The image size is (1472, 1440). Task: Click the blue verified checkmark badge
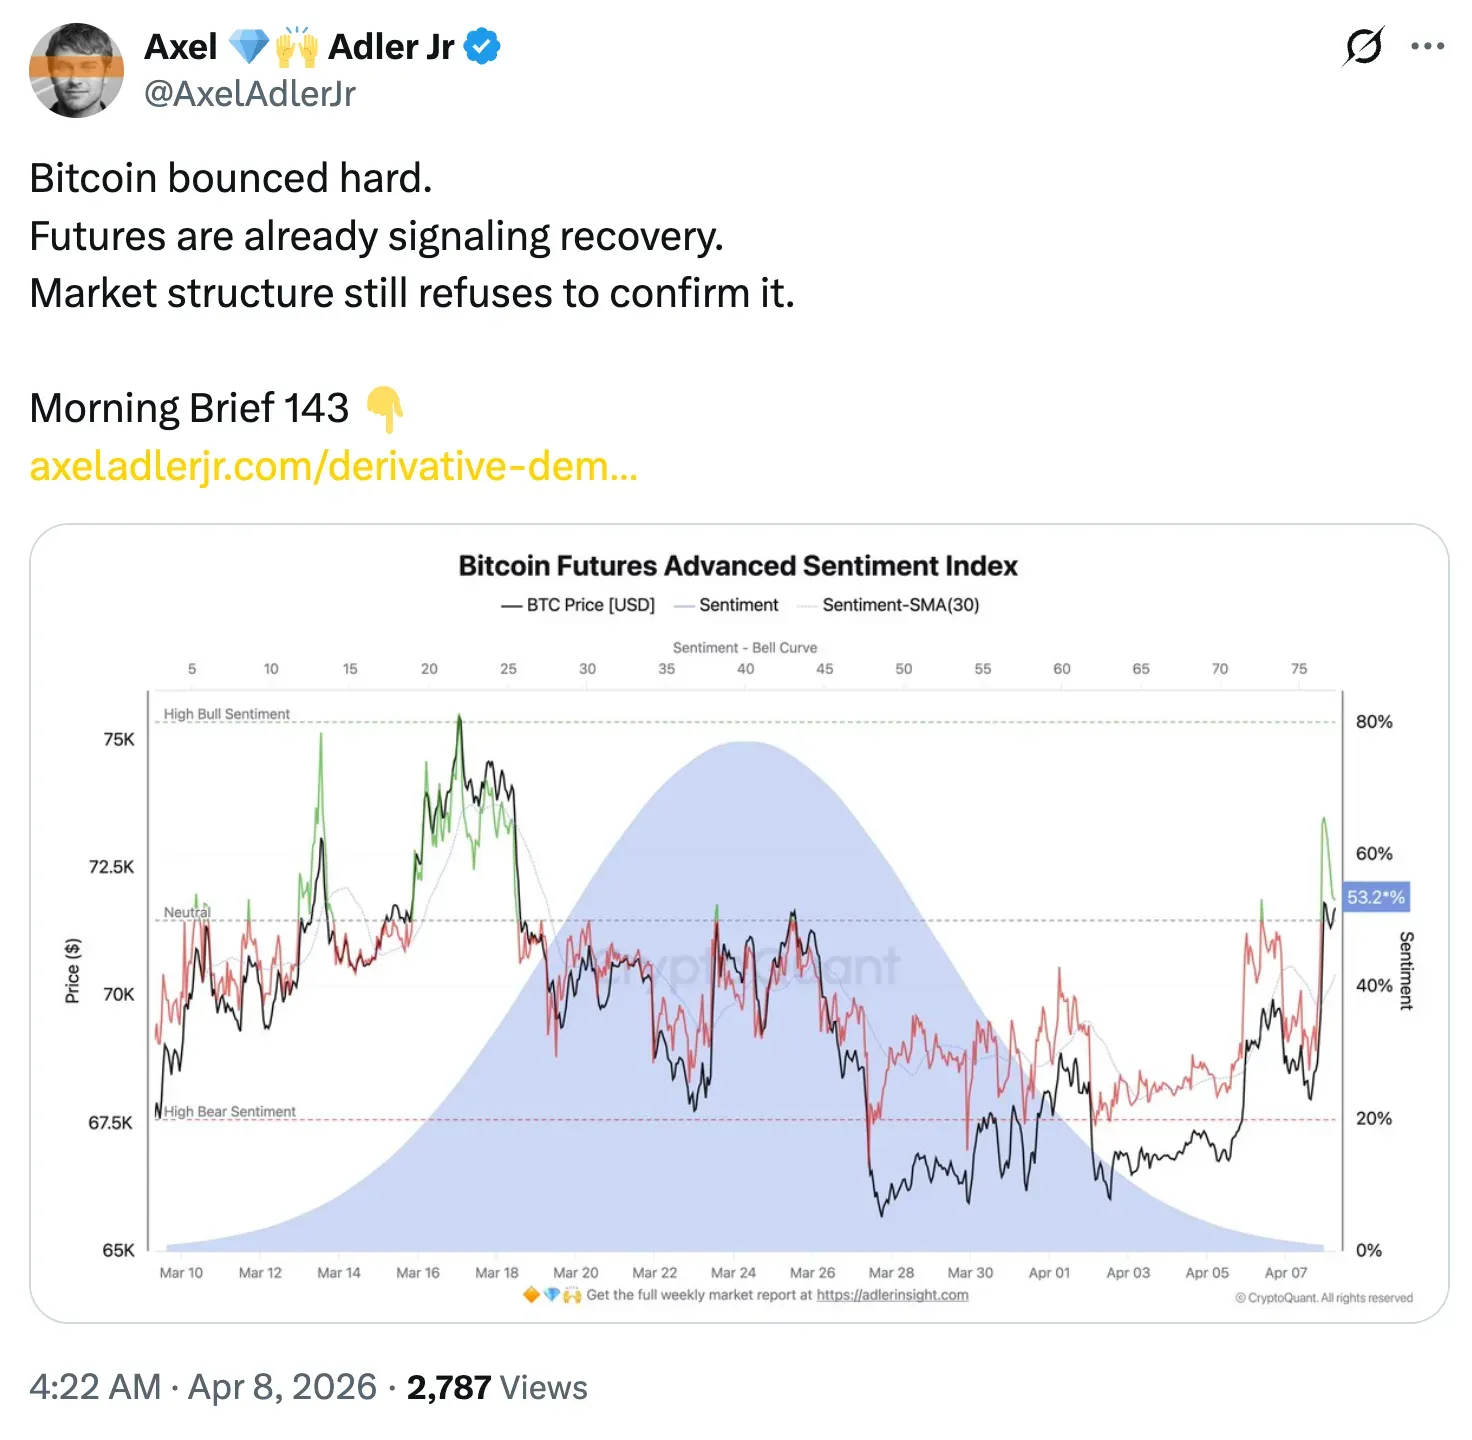[483, 46]
